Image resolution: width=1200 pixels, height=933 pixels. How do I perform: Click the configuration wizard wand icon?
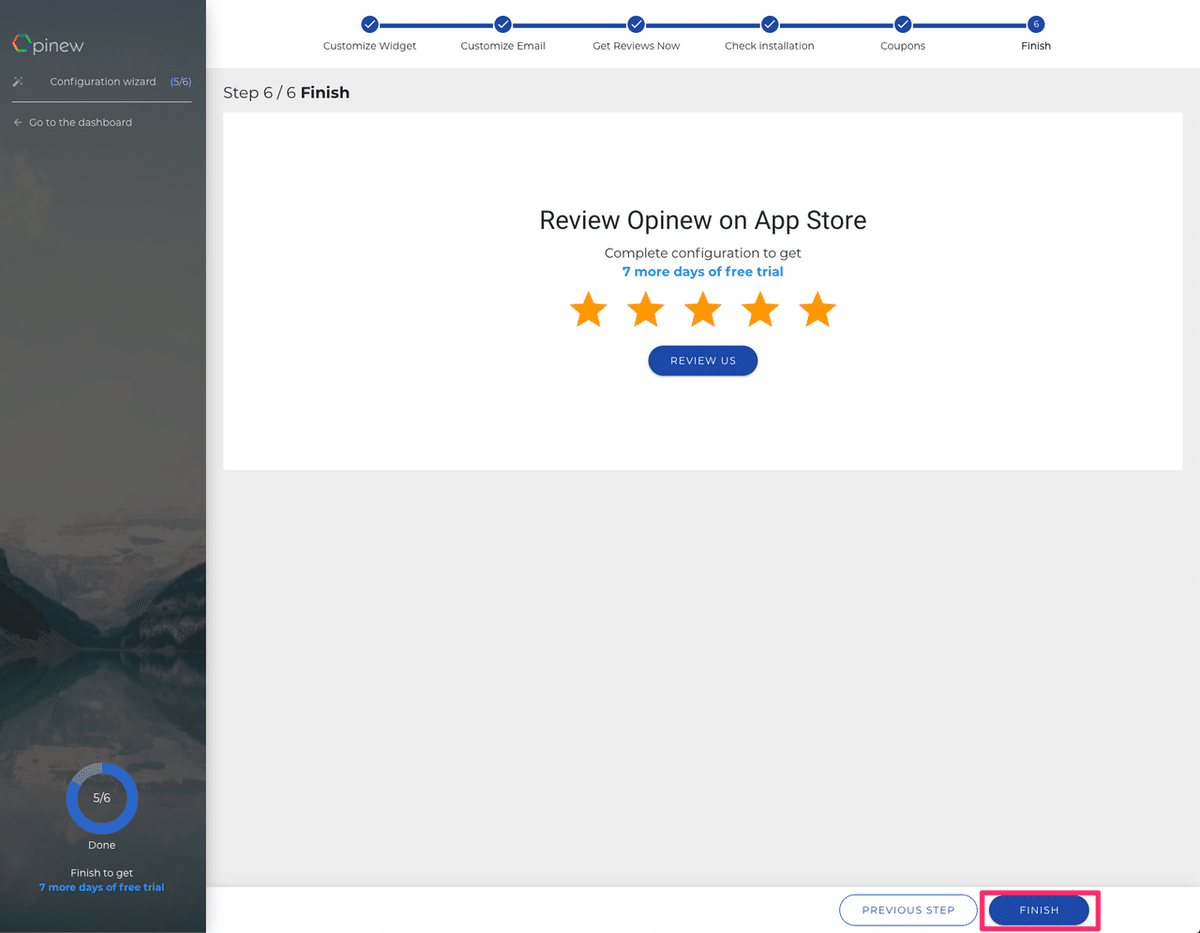pos(17,82)
